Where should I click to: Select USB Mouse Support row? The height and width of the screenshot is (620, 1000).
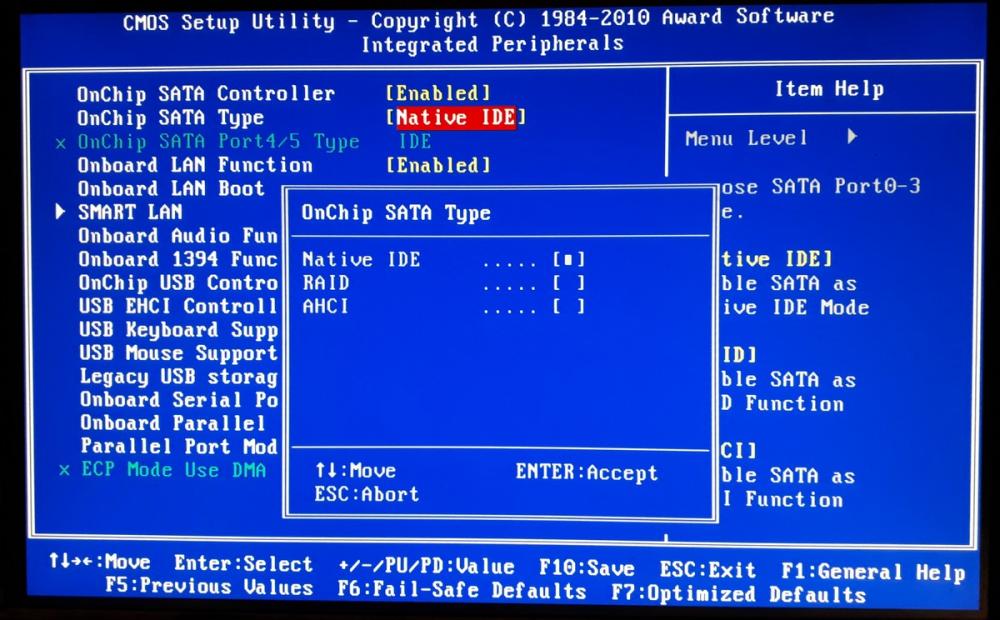tap(179, 353)
